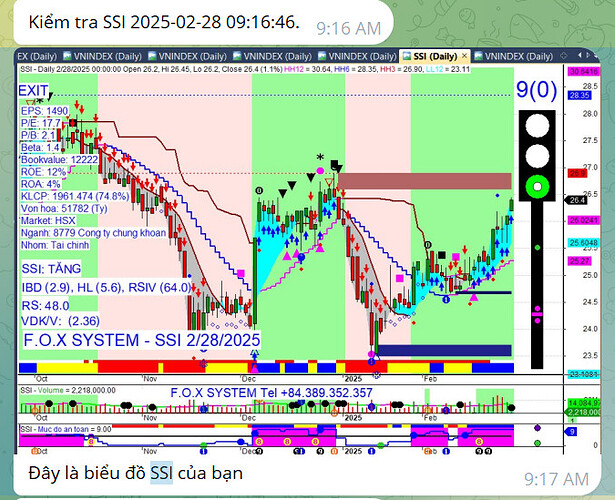Click the diamond icon beside the tab arrows
The width and height of the screenshot is (615, 500).
(x=564, y=56)
